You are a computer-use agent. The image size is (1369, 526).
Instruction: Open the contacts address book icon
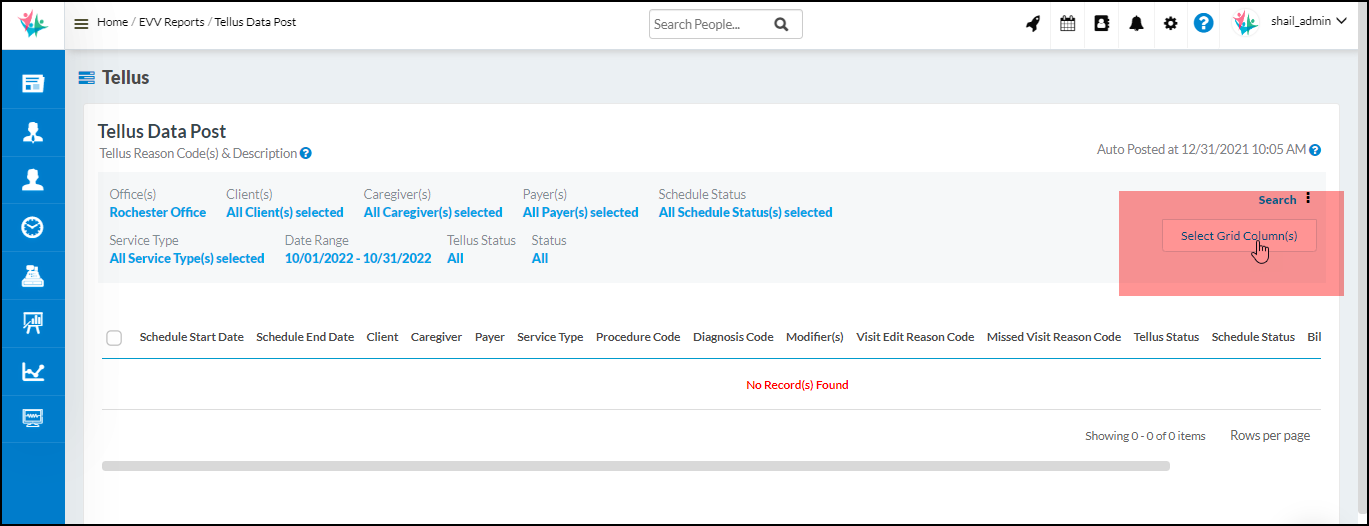tap(1101, 24)
